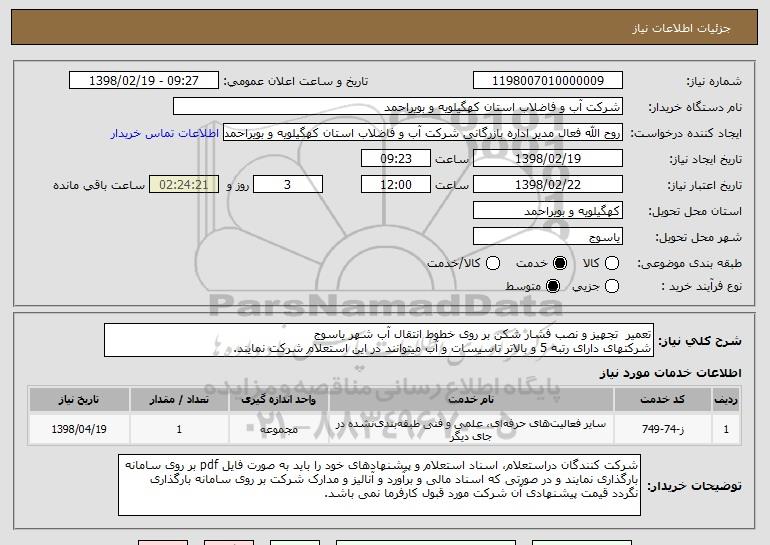Screen dimensions: 770x545
Task: Select the خدمت radio button
Action: [559, 263]
